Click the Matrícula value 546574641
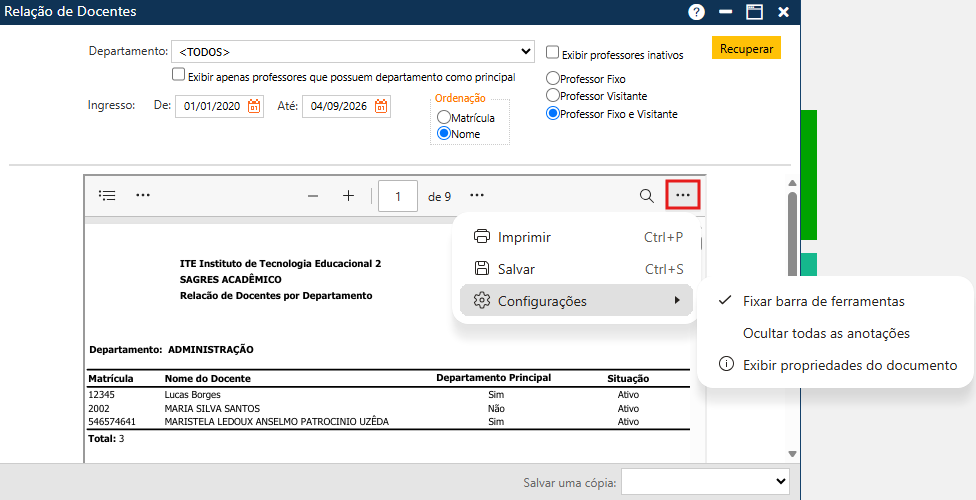Image resolution: width=976 pixels, height=500 pixels. click(x=112, y=422)
